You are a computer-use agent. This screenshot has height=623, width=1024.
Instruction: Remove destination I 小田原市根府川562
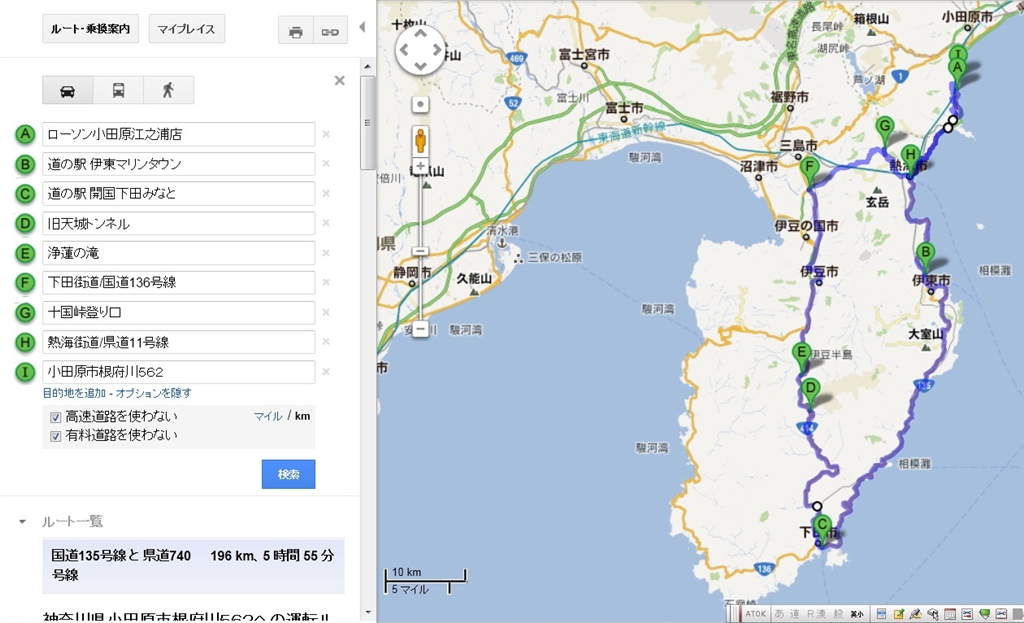coord(325,372)
